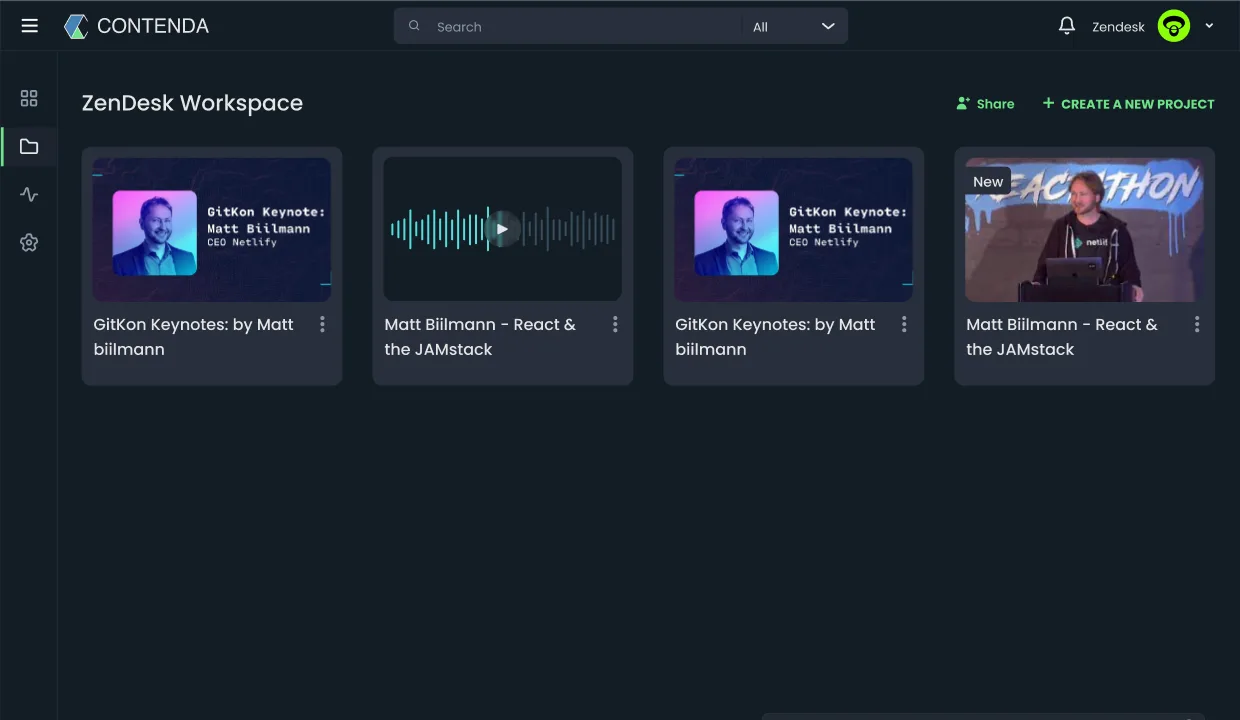Click Share workspace button
The width and height of the screenshot is (1240, 720).
tap(985, 104)
